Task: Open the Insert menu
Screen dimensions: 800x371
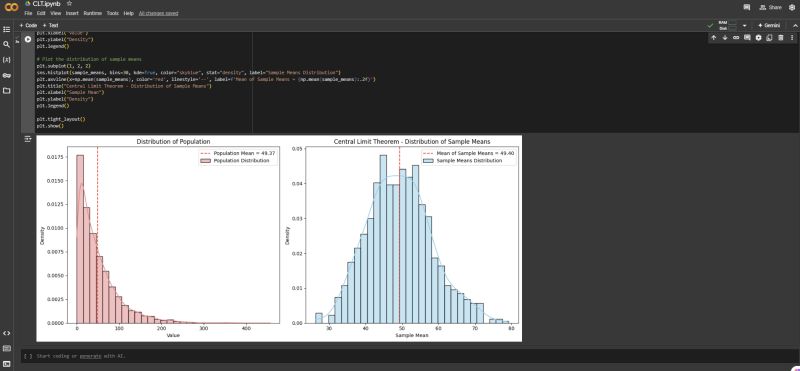Action: point(72,13)
